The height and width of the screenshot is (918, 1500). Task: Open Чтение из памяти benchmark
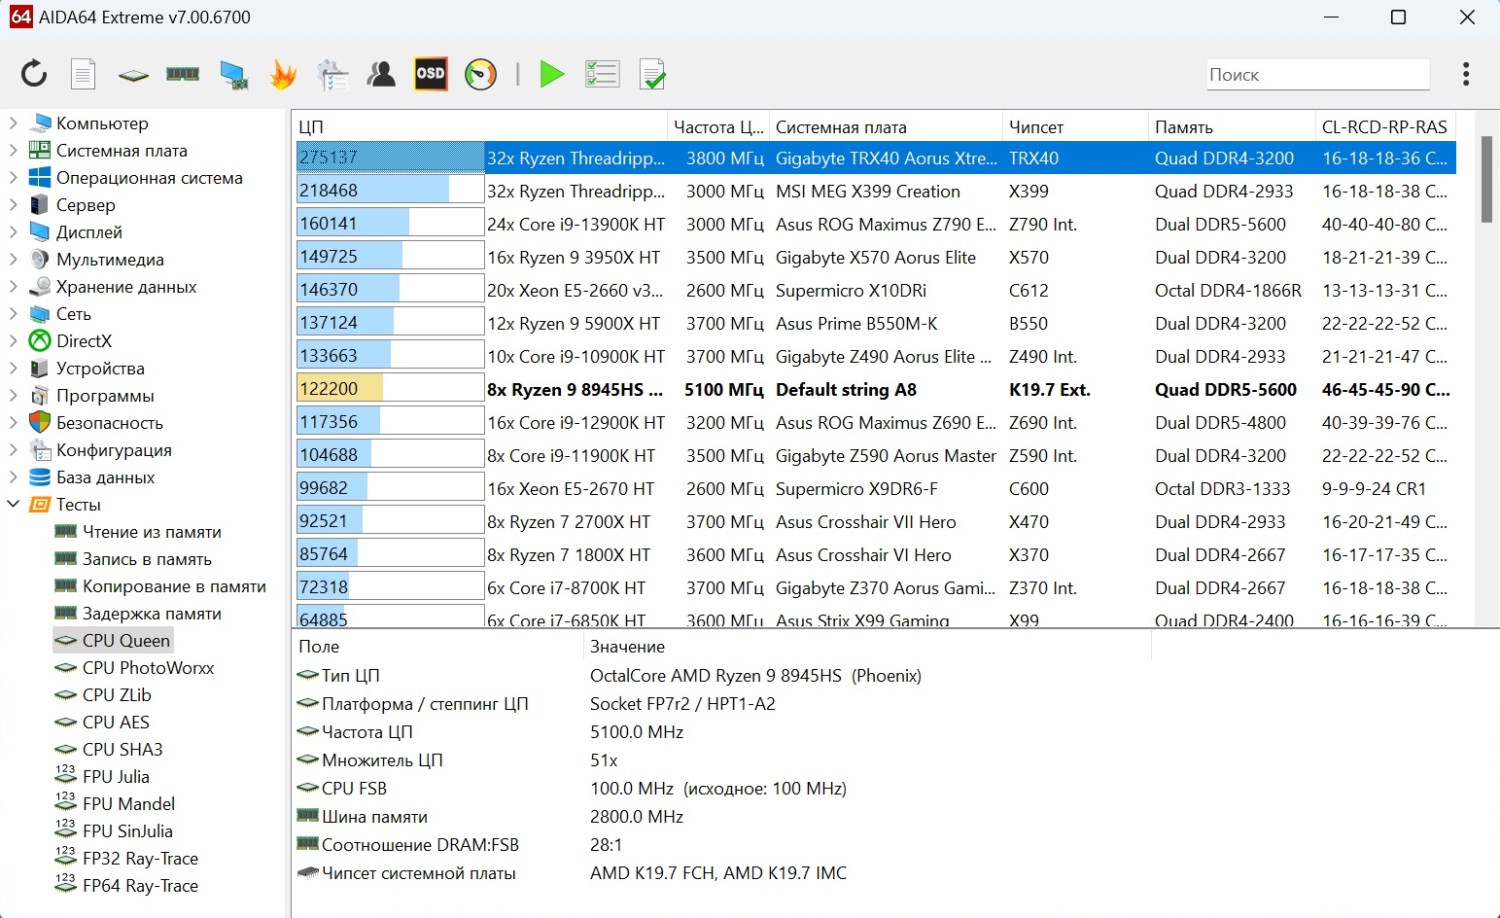click(x=151, y=532)
